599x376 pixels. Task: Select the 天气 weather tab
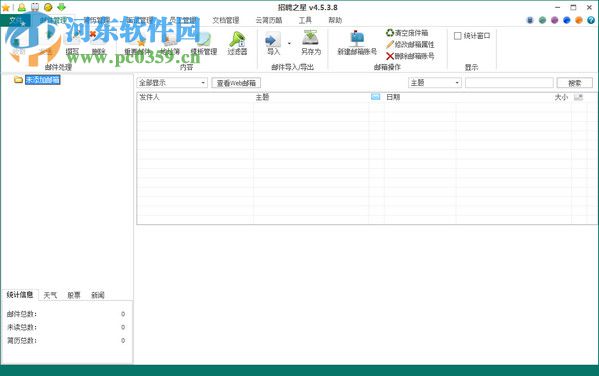point(50,295)
